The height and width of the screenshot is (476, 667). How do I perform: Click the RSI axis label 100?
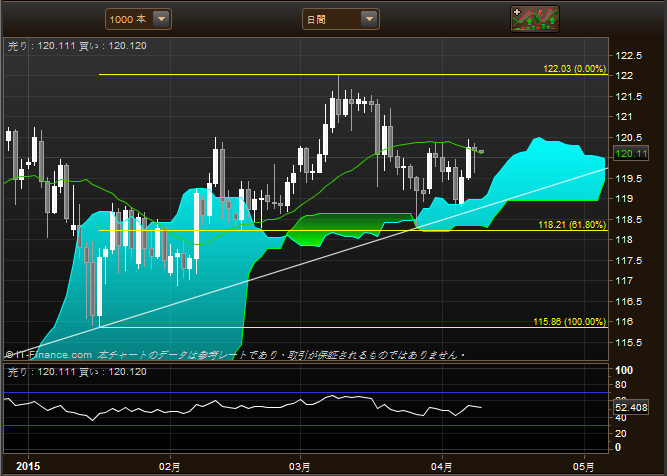(624, 370)
